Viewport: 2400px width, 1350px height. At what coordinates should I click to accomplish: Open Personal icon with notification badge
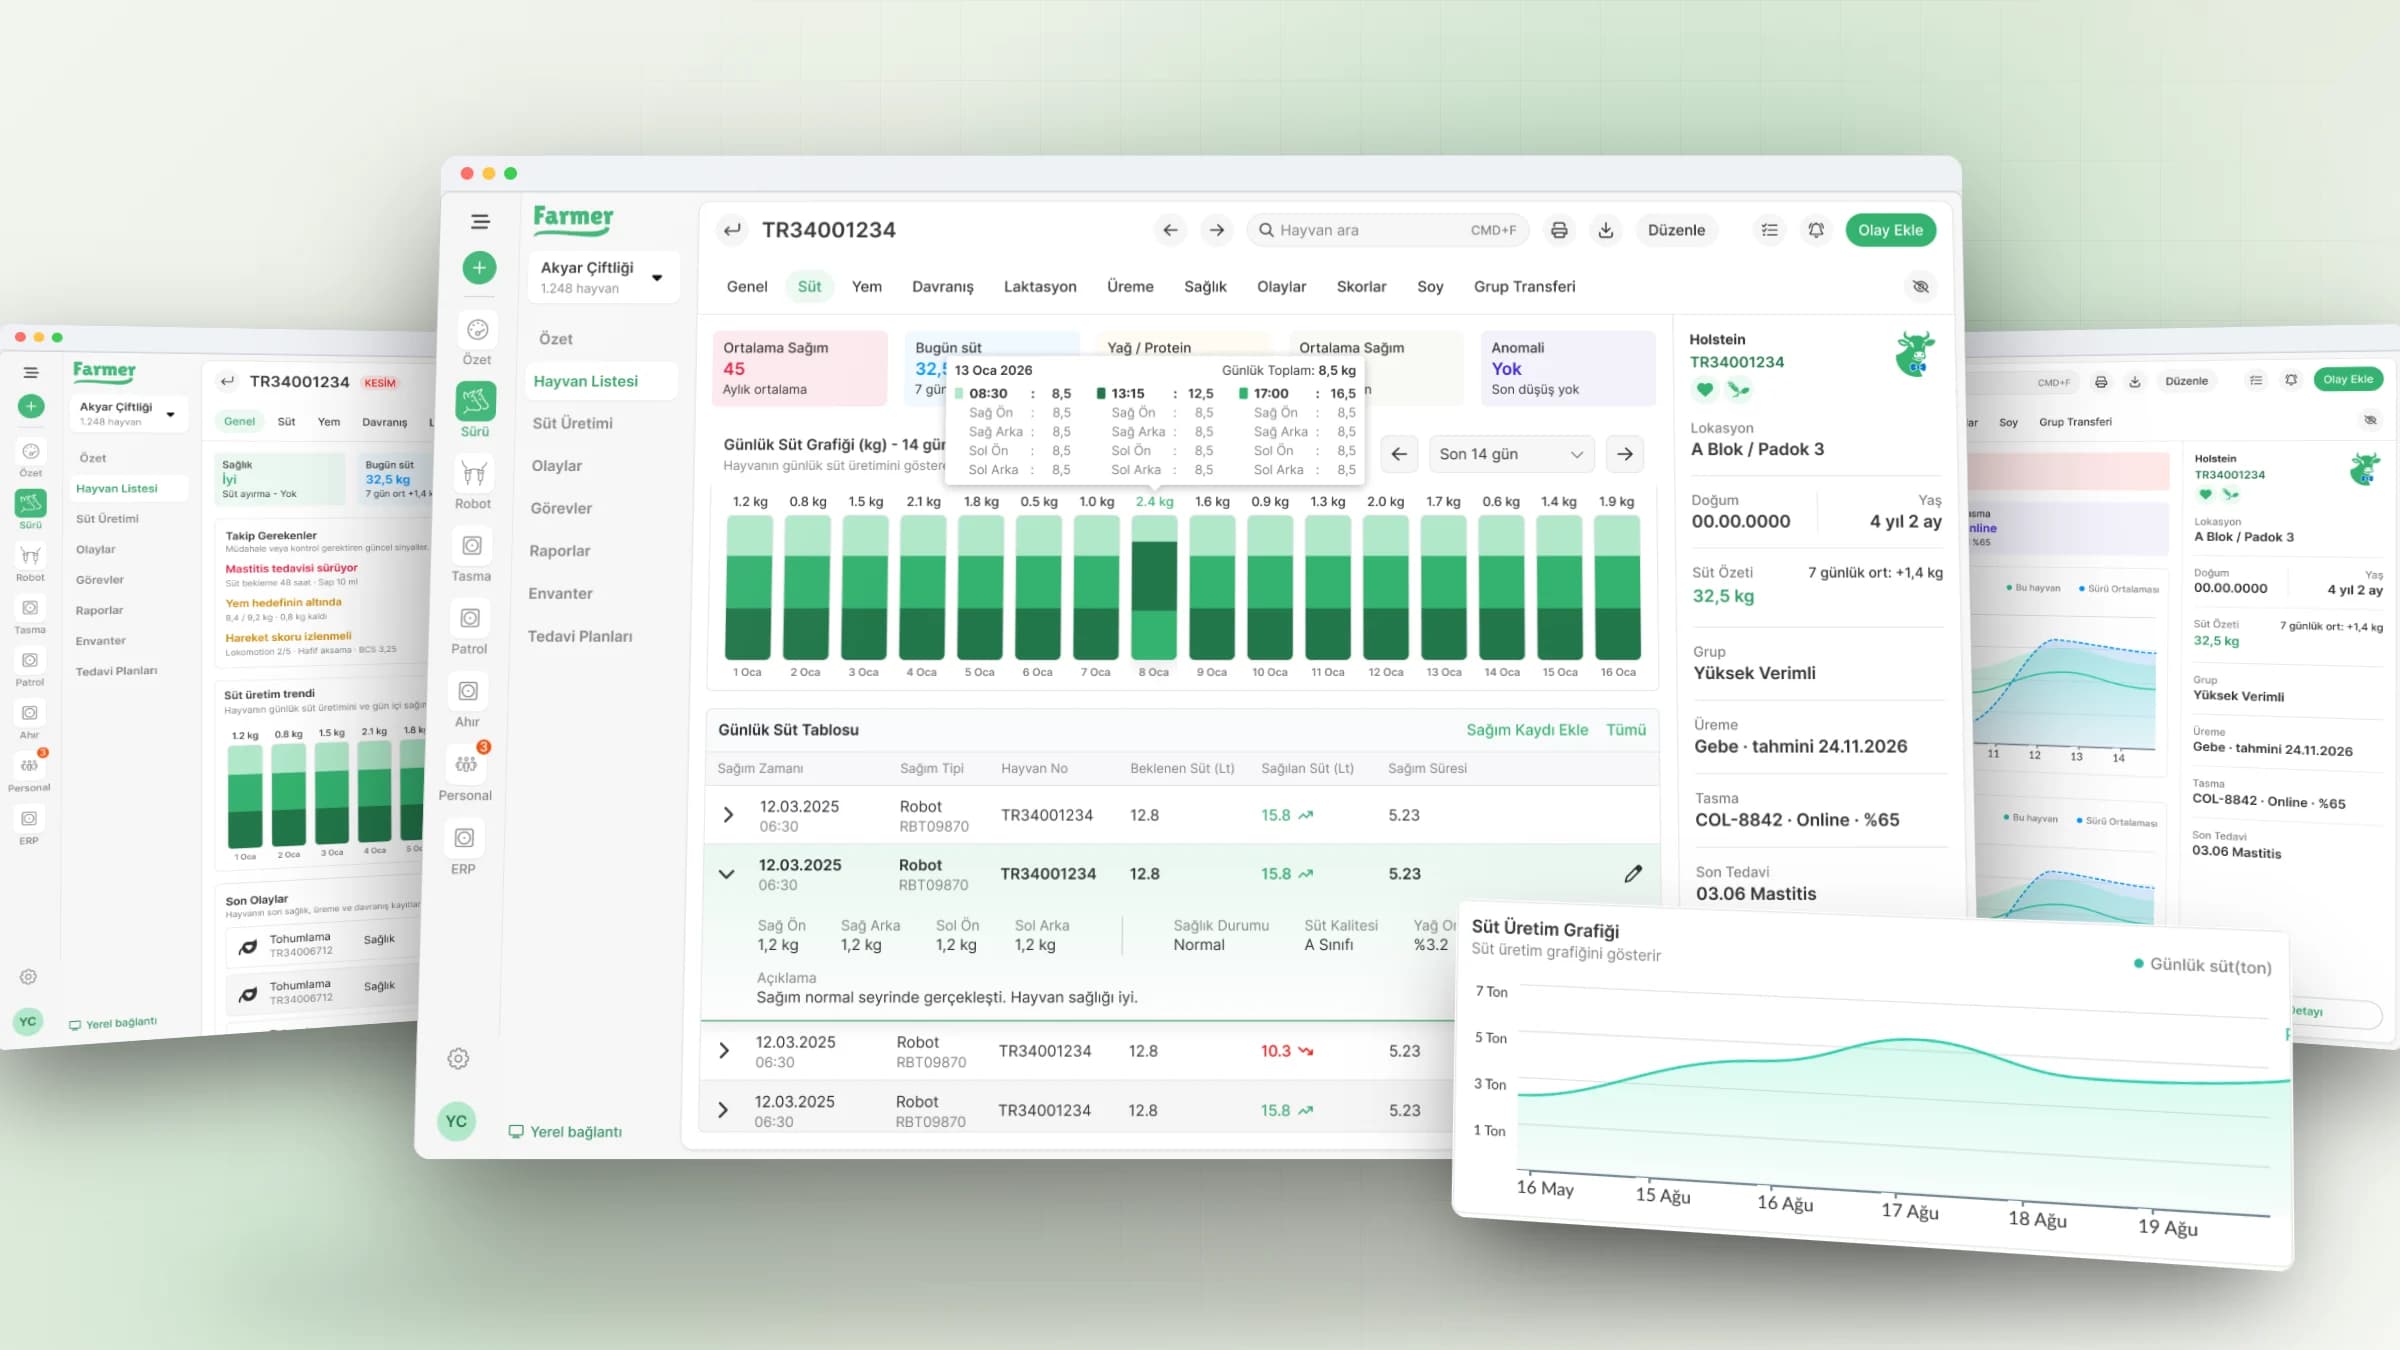pyautogui.click(x=466, y=765)
